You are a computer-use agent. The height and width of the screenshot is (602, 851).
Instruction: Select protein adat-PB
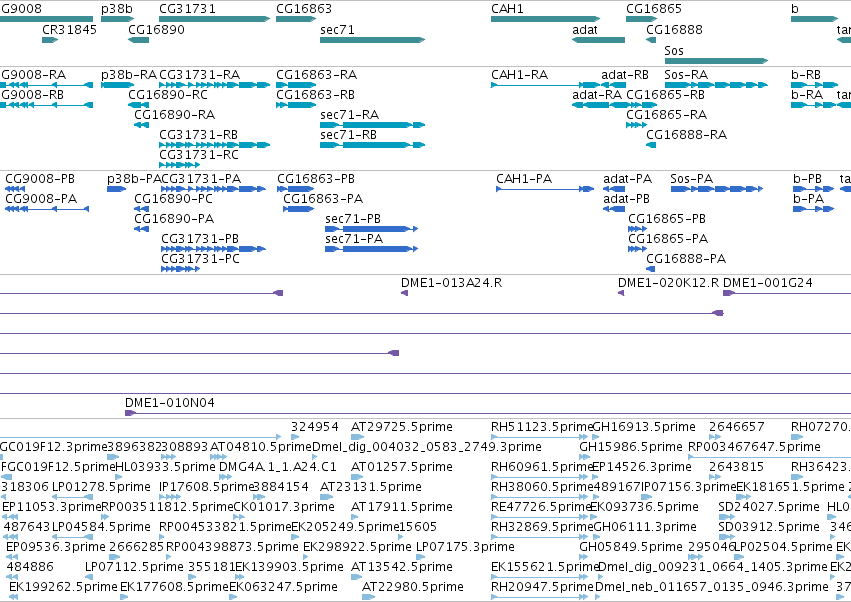click(x=626, y=199)
